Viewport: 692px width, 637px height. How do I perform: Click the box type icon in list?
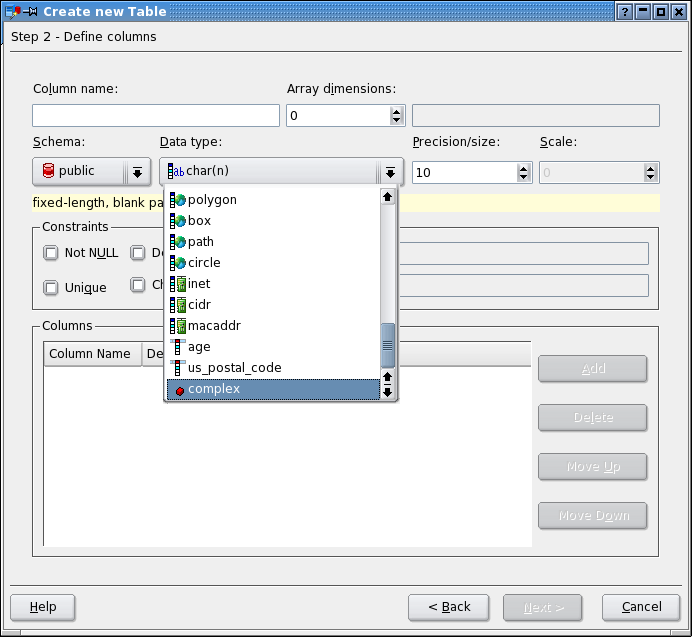(x=178, y=221)
